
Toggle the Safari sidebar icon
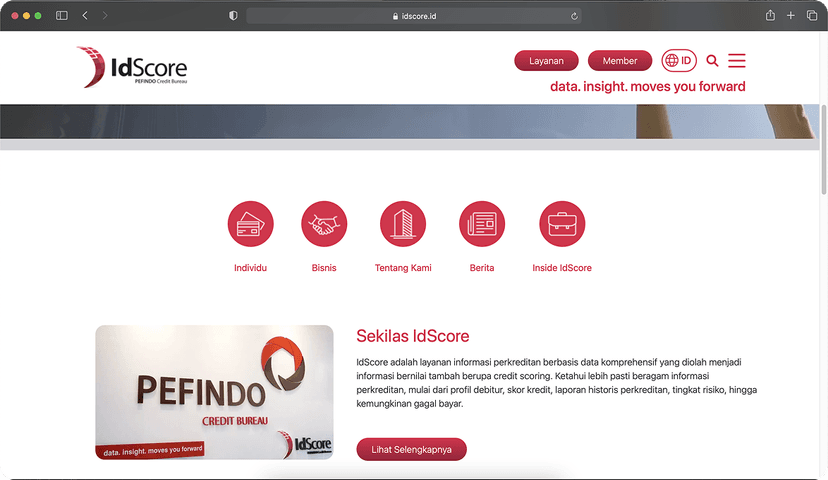(x=62, y=16)
